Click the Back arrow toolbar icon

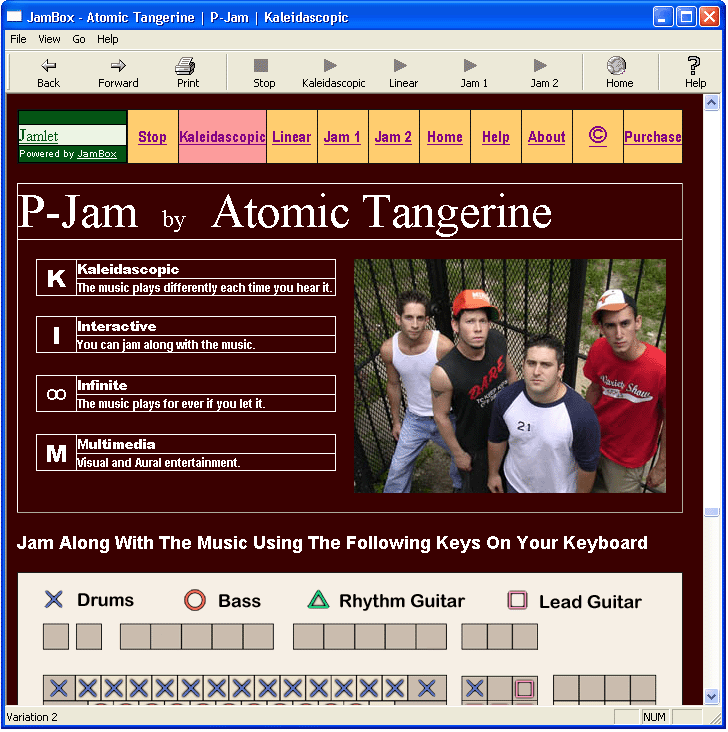49,66
